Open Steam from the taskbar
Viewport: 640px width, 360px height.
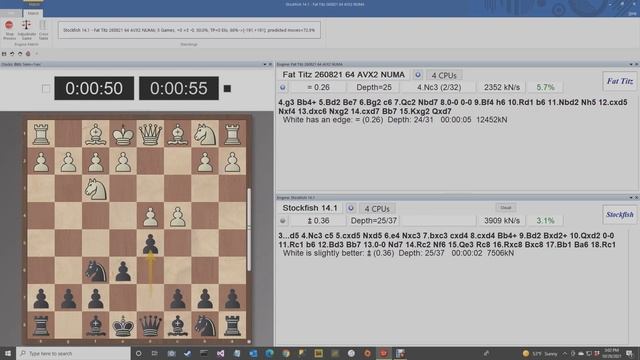tap(187, 353)
